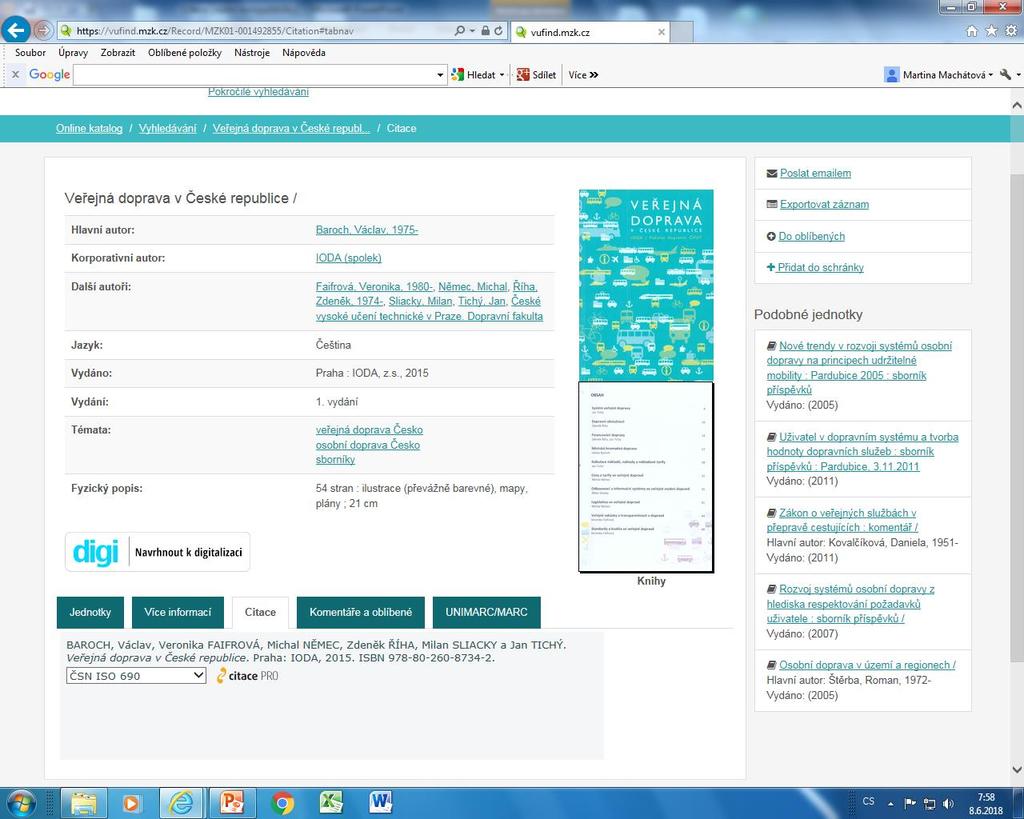
Task: Open File Explorer from the taskbar
Action: pos(84,803)
